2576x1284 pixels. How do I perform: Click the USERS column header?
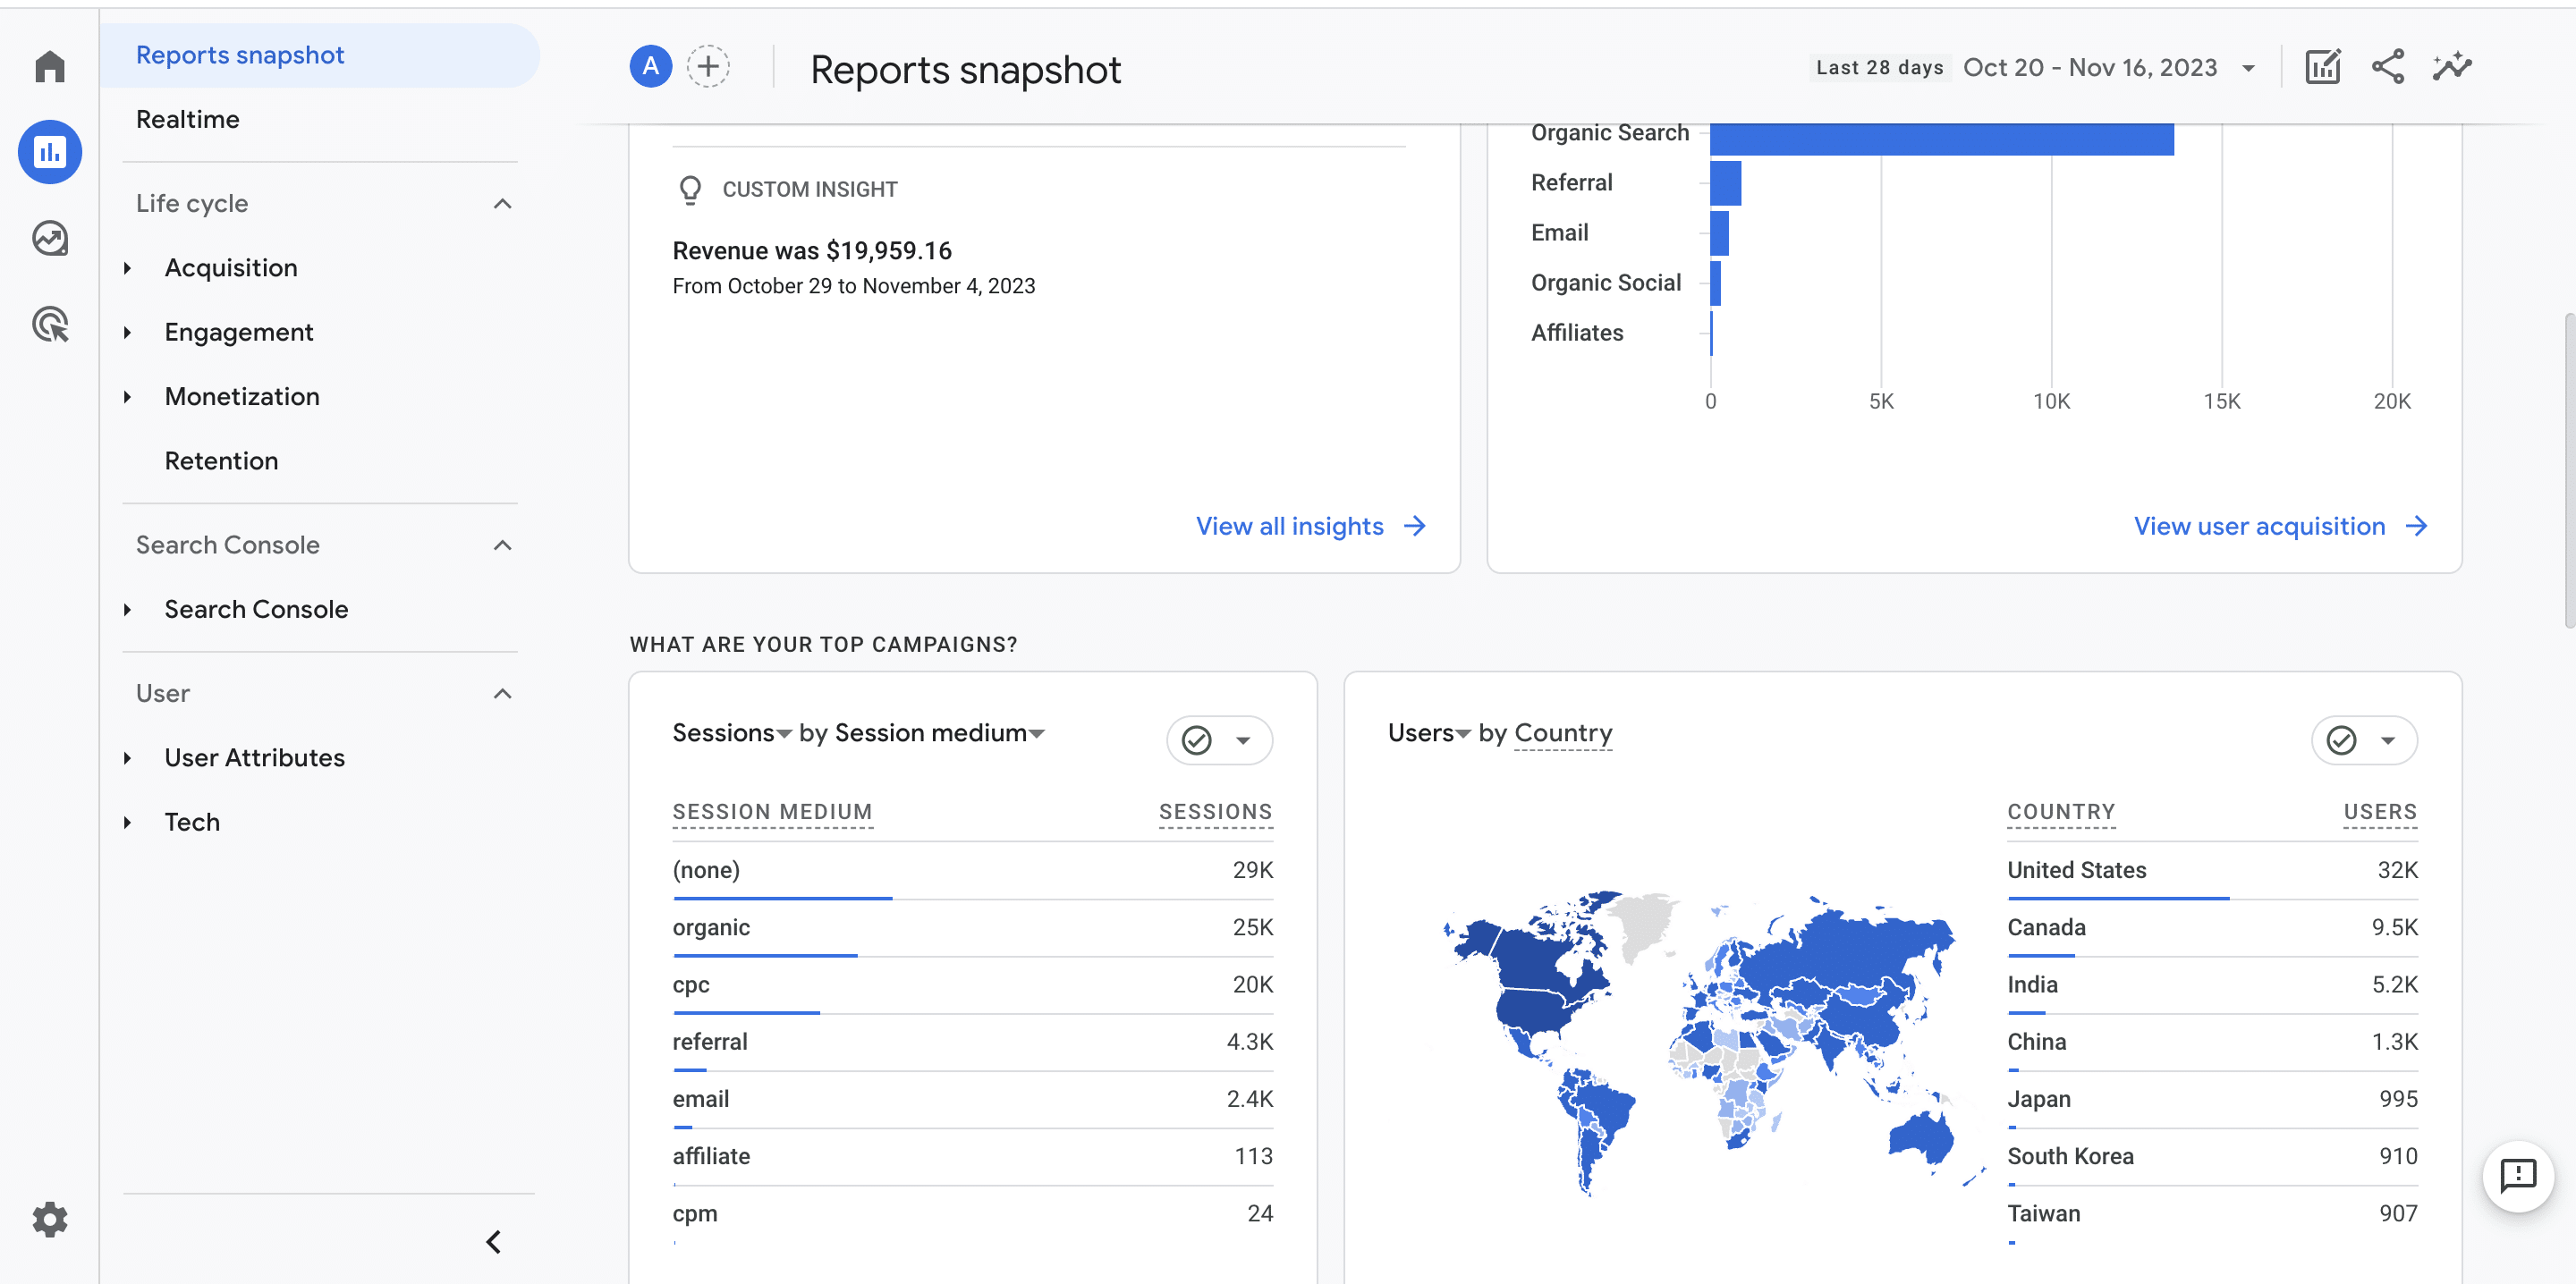pos(2380,812)
